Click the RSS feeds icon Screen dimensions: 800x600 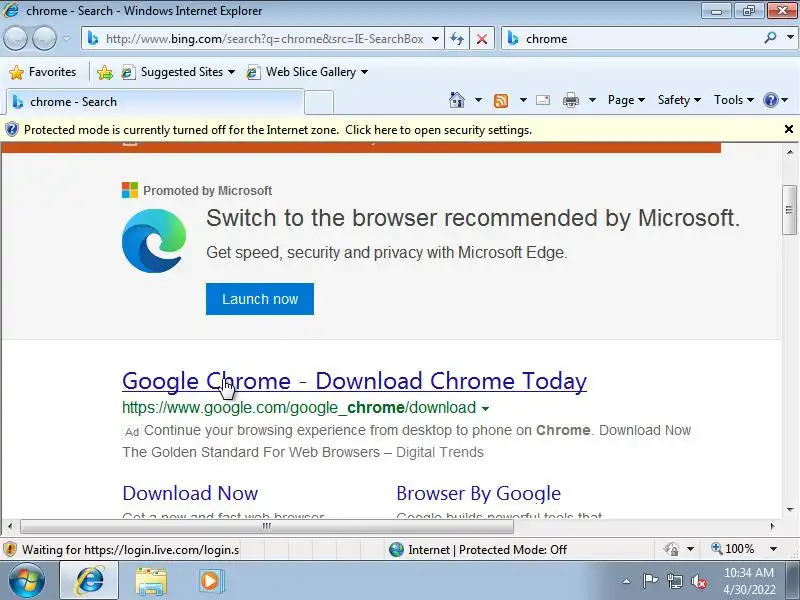pos(501,100)
